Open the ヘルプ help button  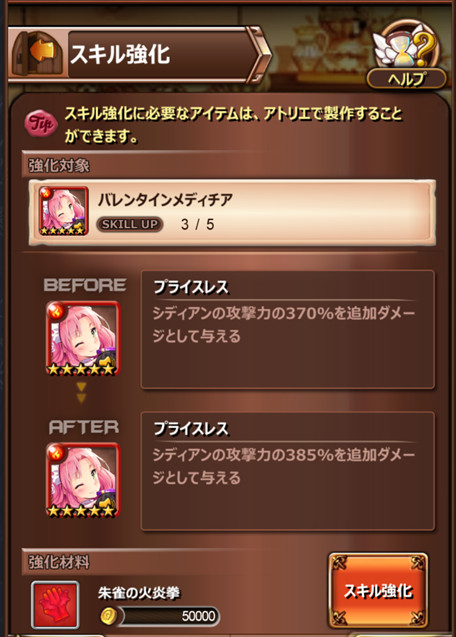click(x=406, y=79)
